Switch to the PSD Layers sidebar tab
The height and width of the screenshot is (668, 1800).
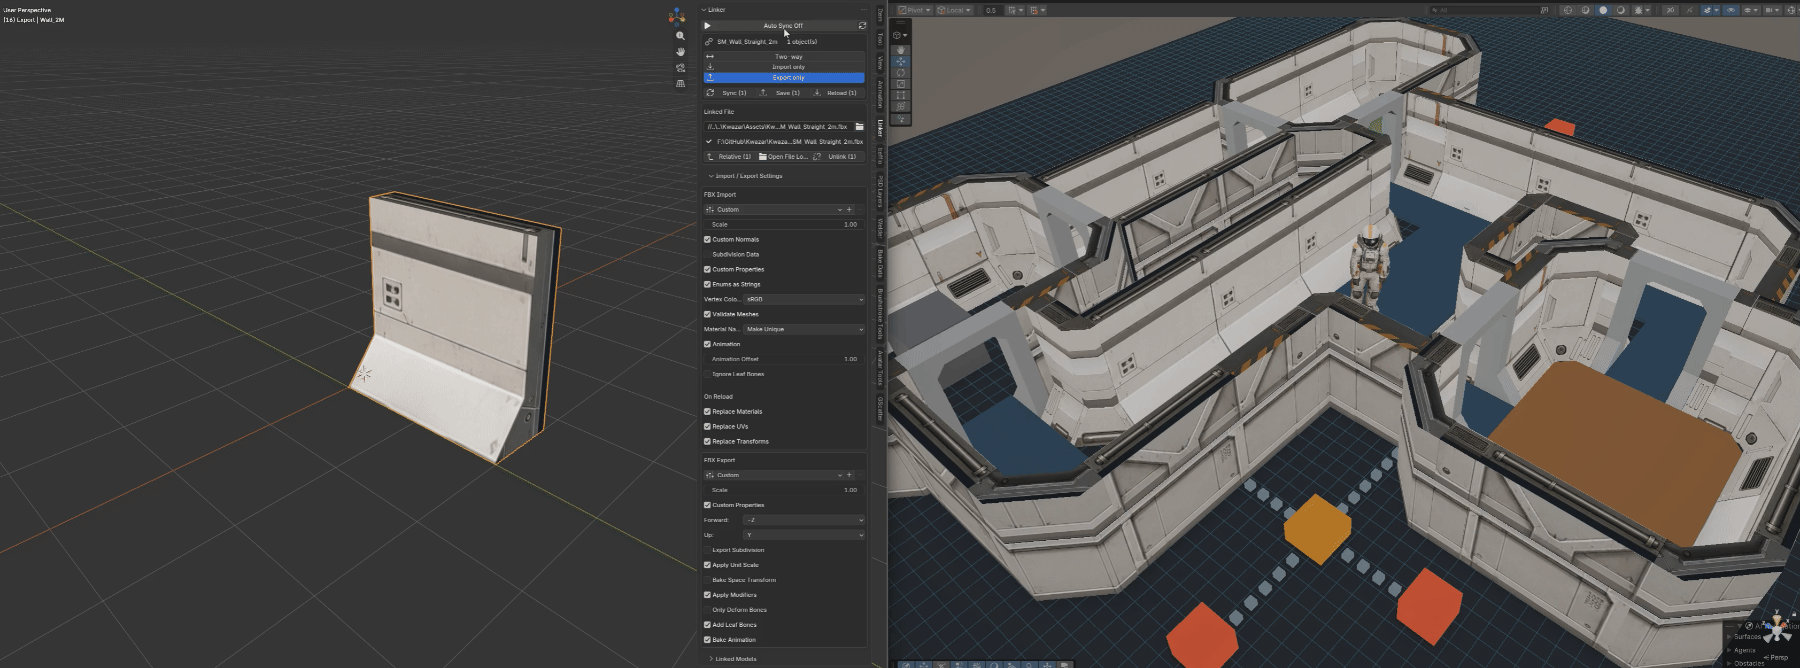[880, 190]
